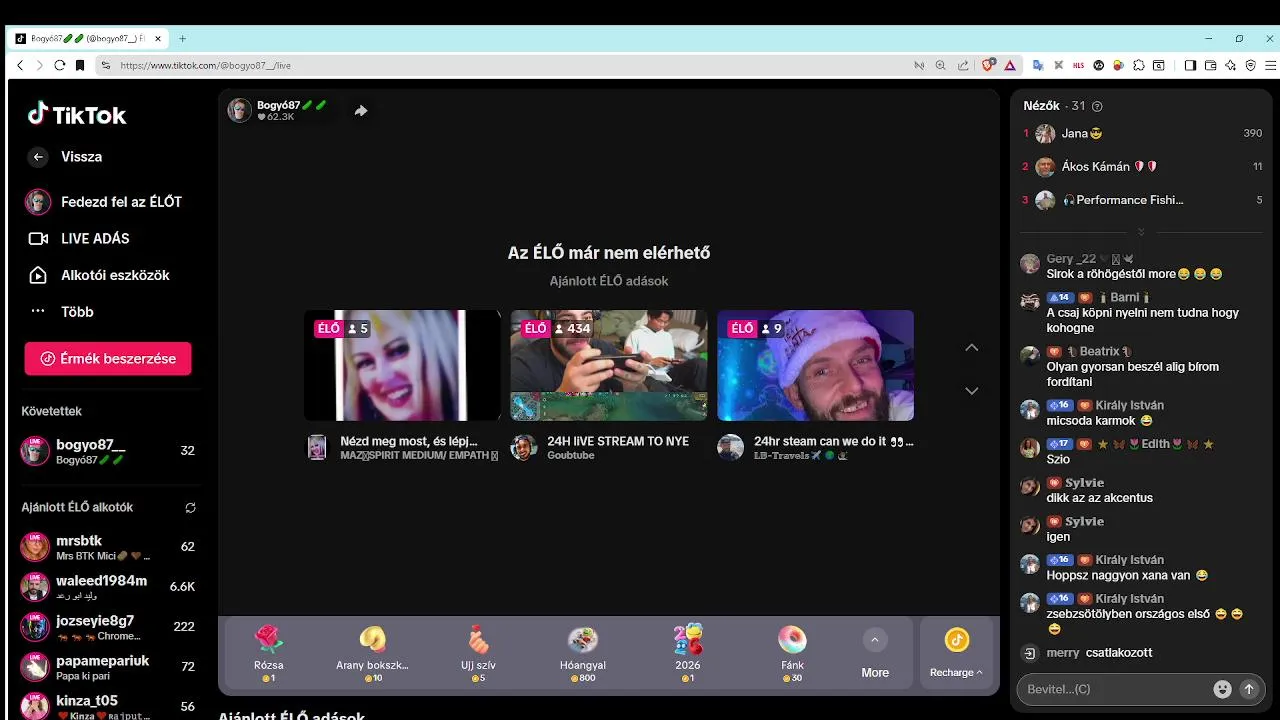1280x720 pixels.
Task: Send the 2026 gift
Action: pos(688,653)
